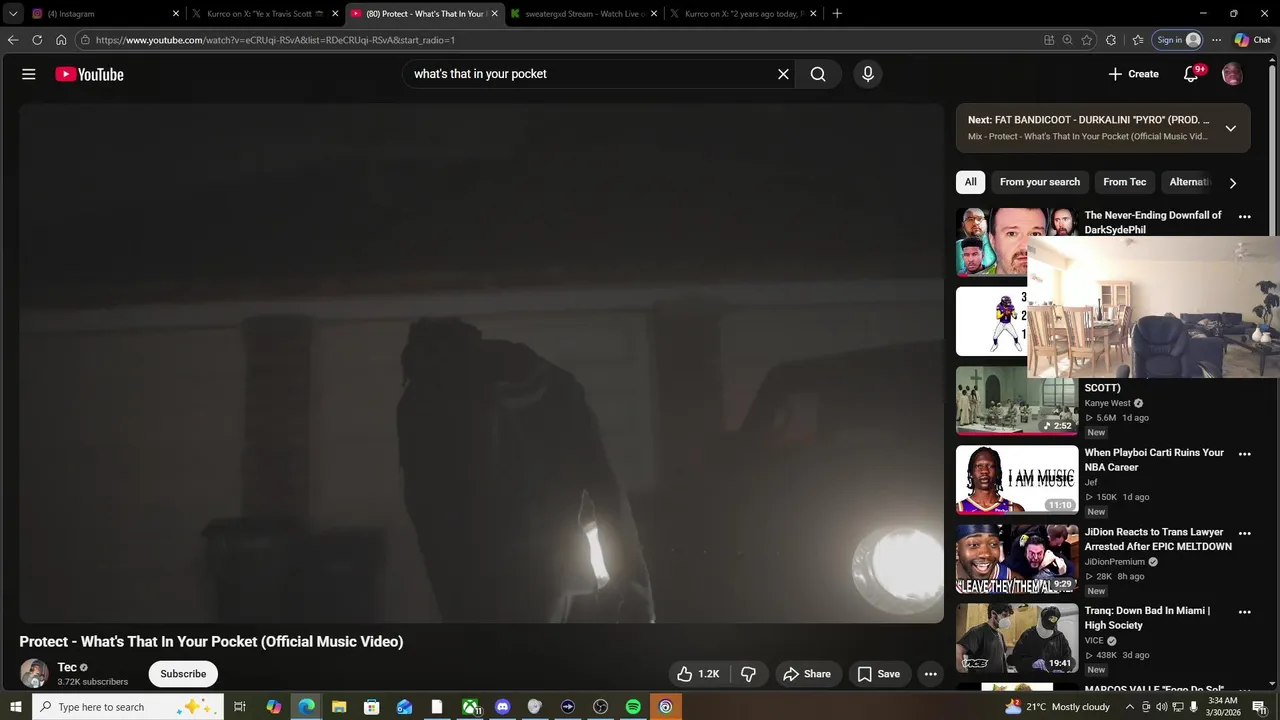
Task: Open options for JiDion Reacts video
Action: click(1244, 533)
